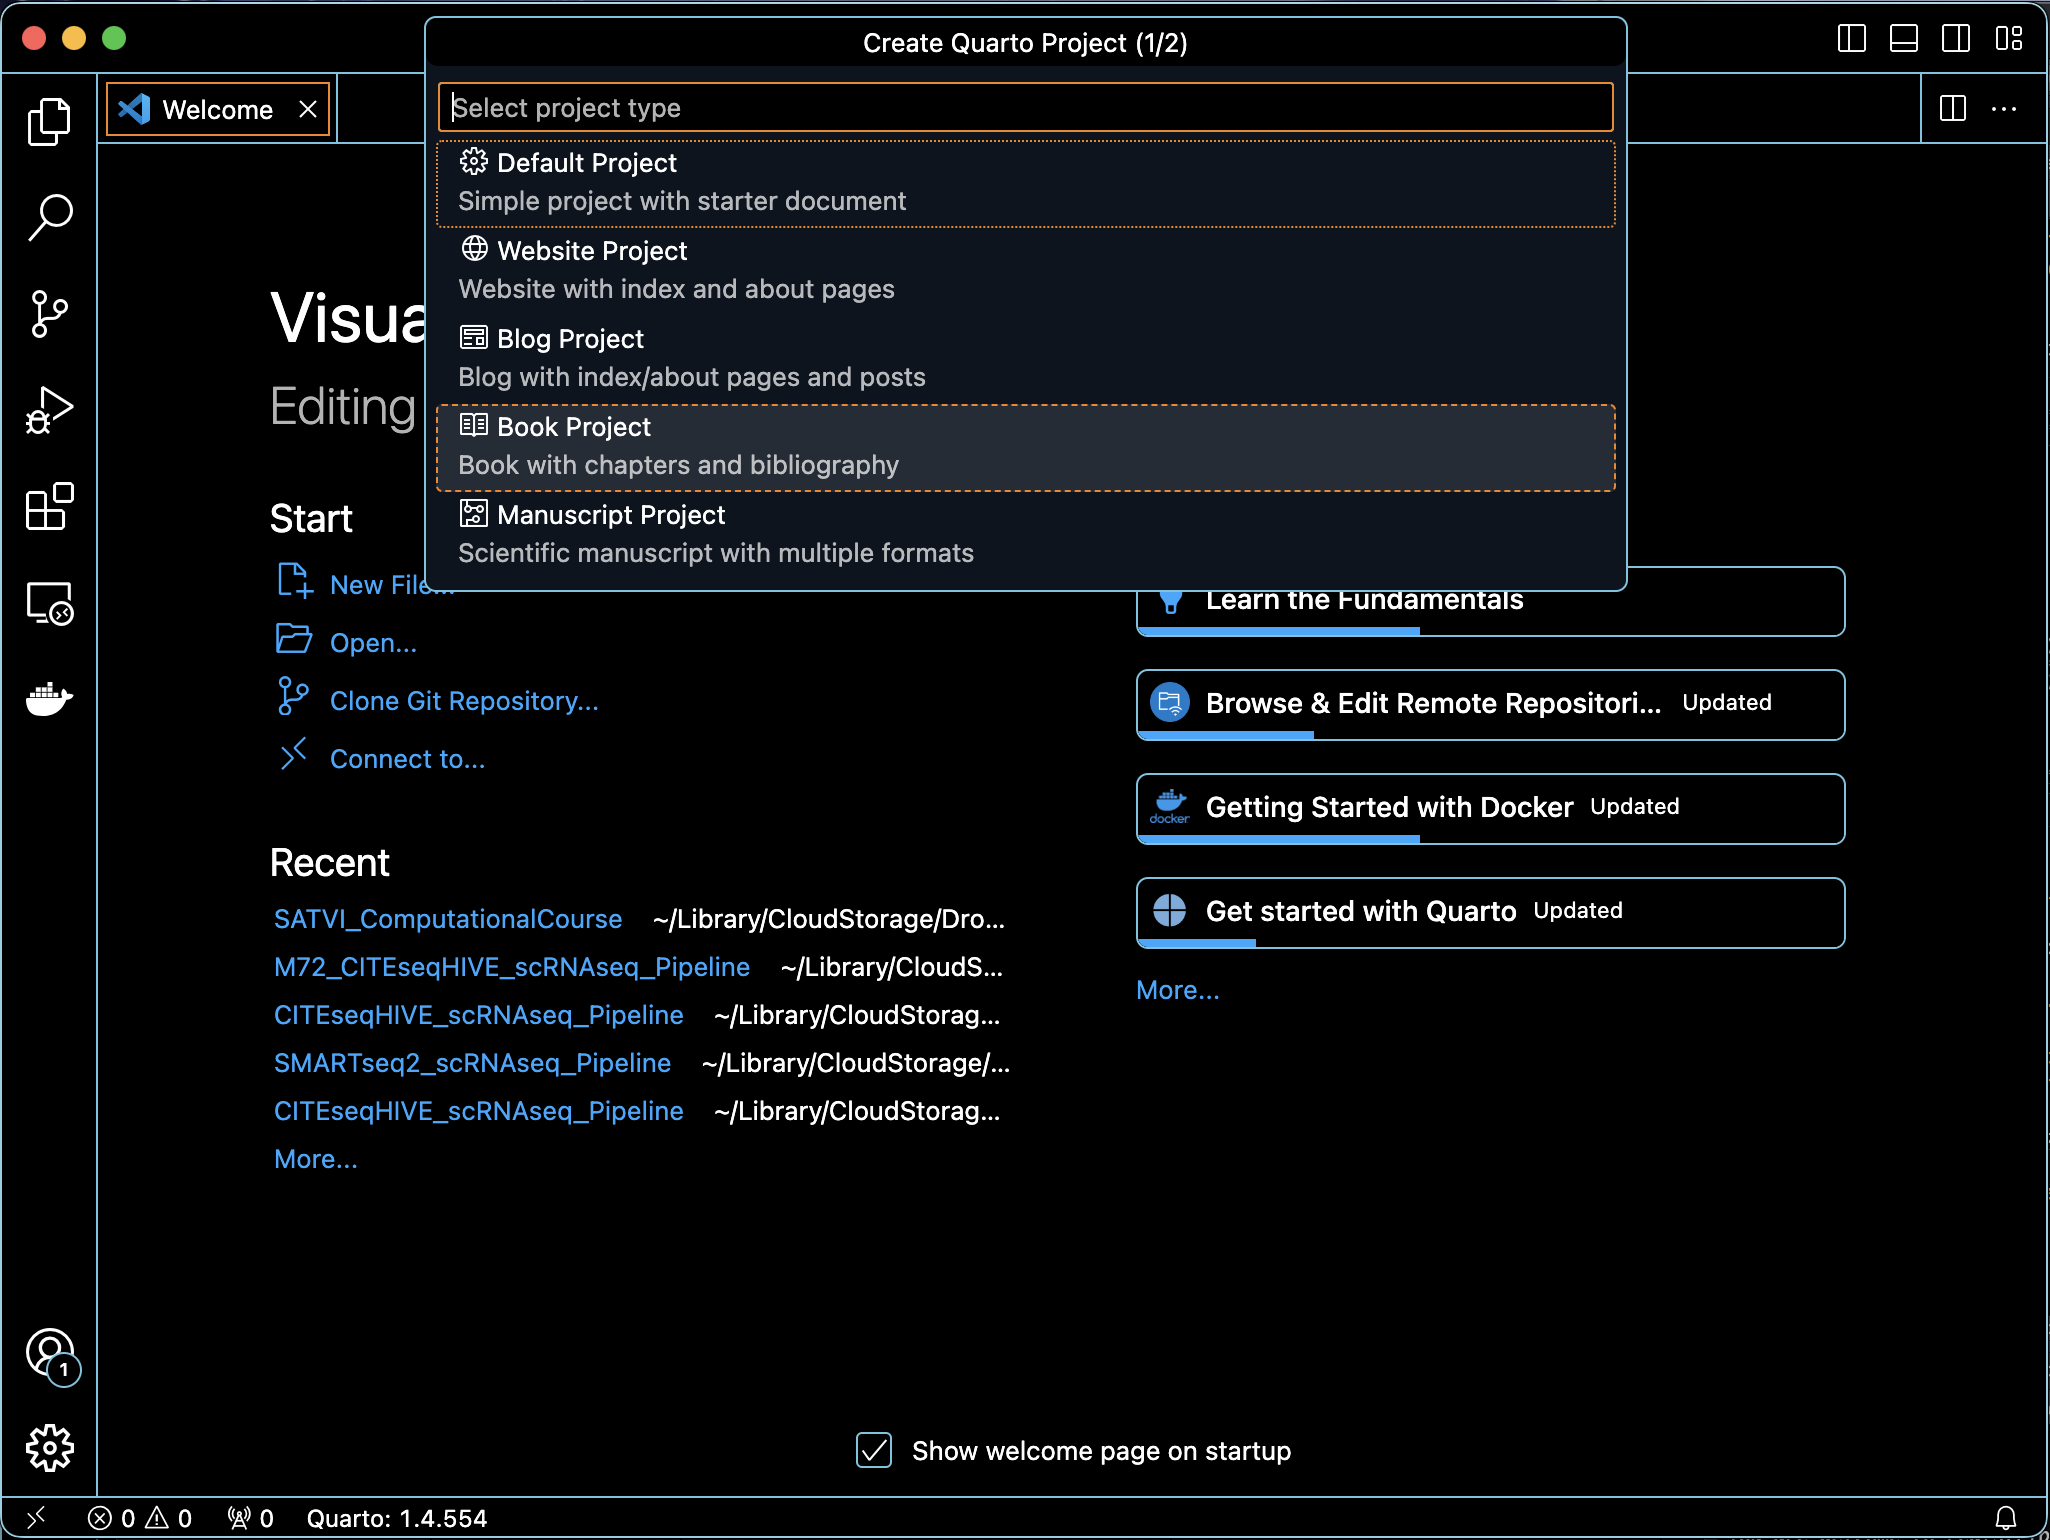Viewport: 2050px width, 1540px height.
Task: Click the Docker walkthrough logo icon
Action: click(x=1169, y=806)
